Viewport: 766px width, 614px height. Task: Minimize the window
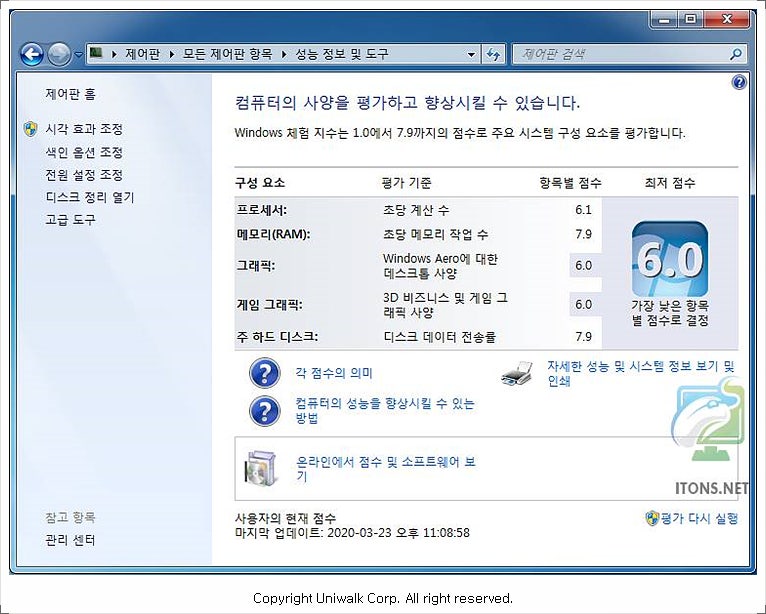point(664,20)
